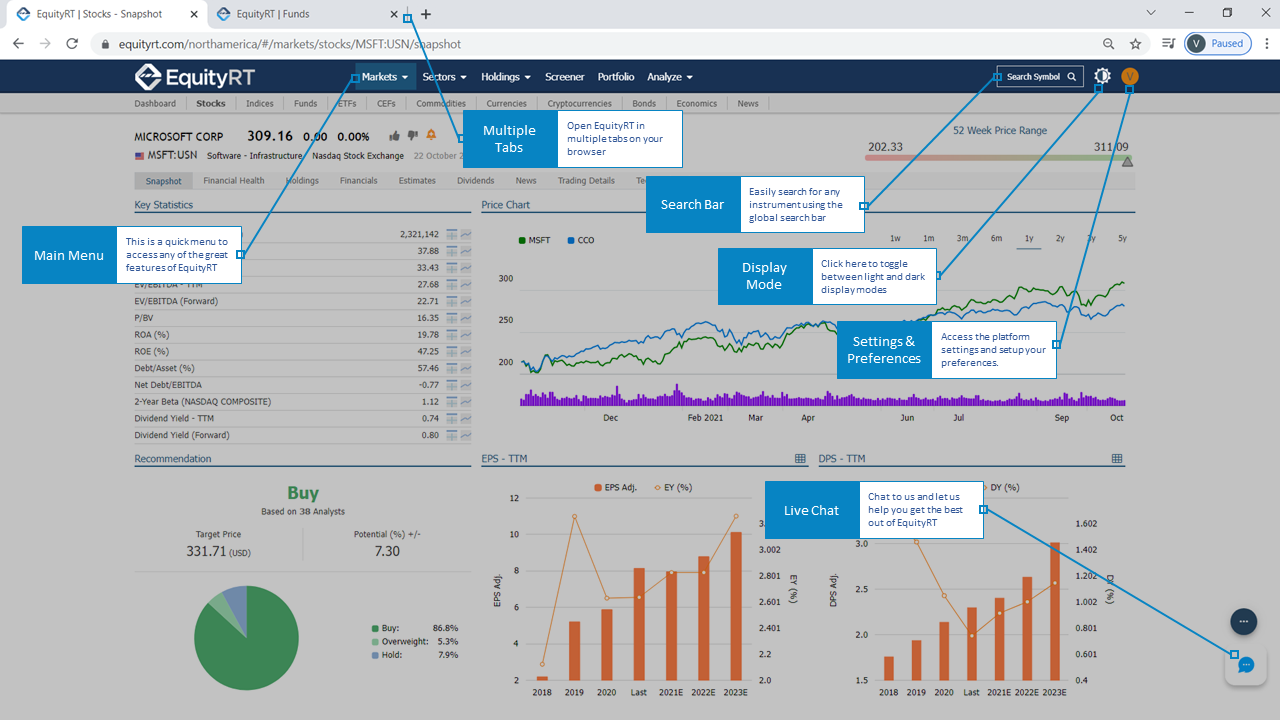This screenshot has height=720, width=1280.
Task: Open the Portfolio page
Action: (616, 77)
